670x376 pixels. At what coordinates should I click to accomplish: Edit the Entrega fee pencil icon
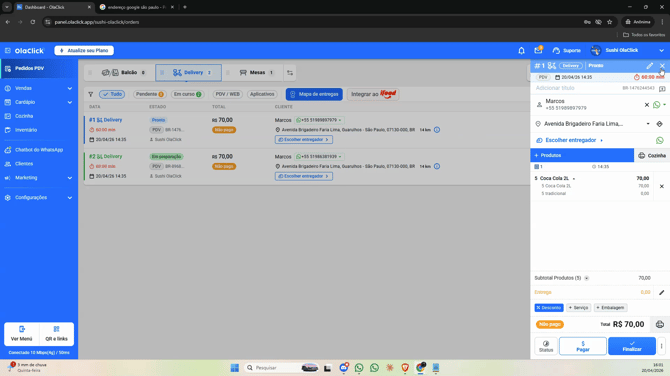(661, 292)
